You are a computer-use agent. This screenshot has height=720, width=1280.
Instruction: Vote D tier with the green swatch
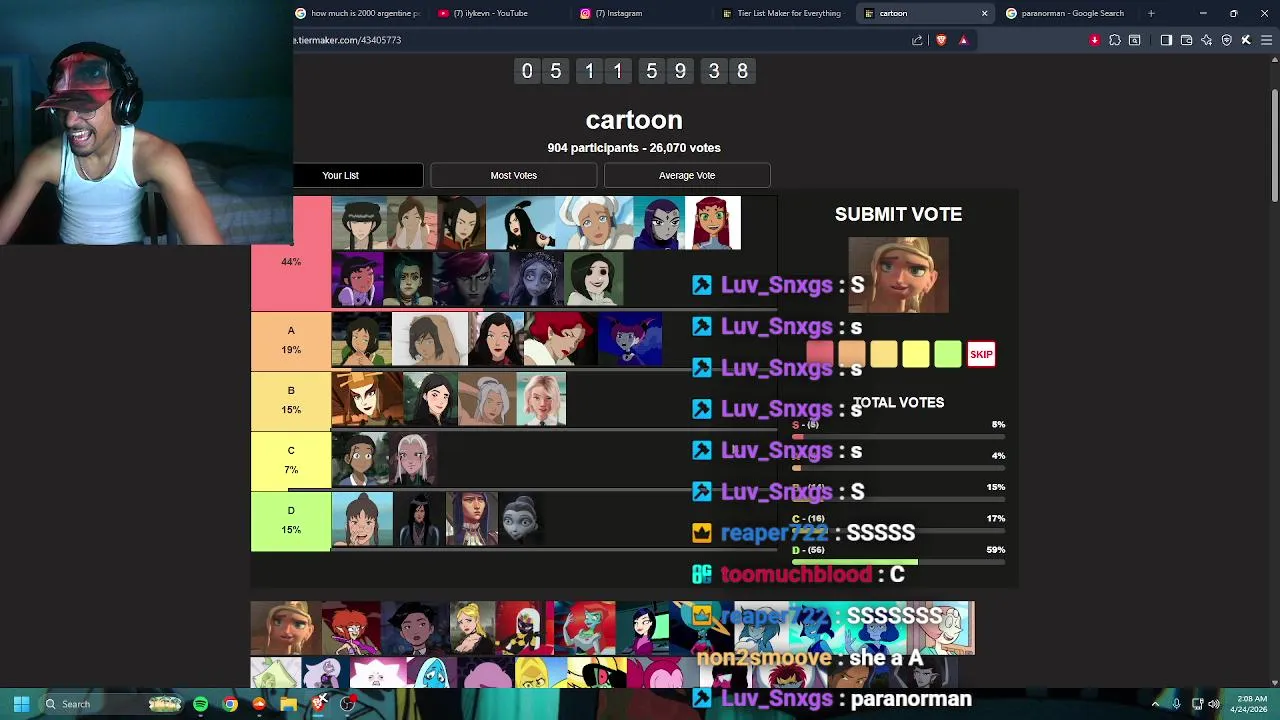pyautogui.click(x=948, y=354)
